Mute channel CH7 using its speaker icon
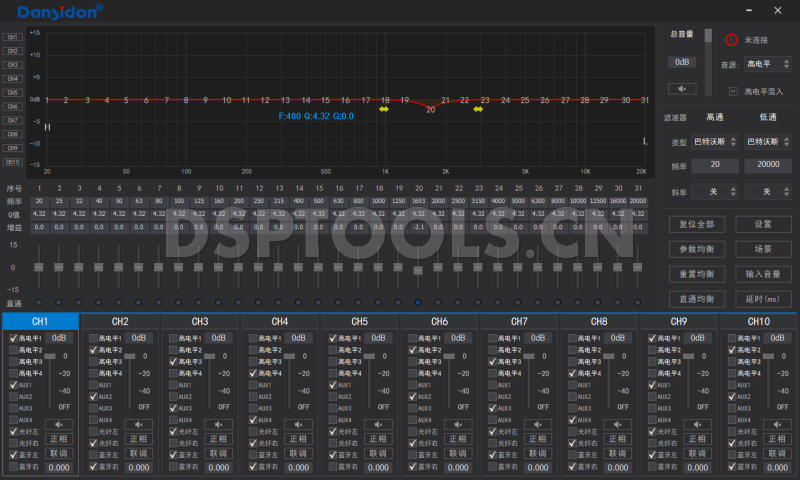 point(540,423)
